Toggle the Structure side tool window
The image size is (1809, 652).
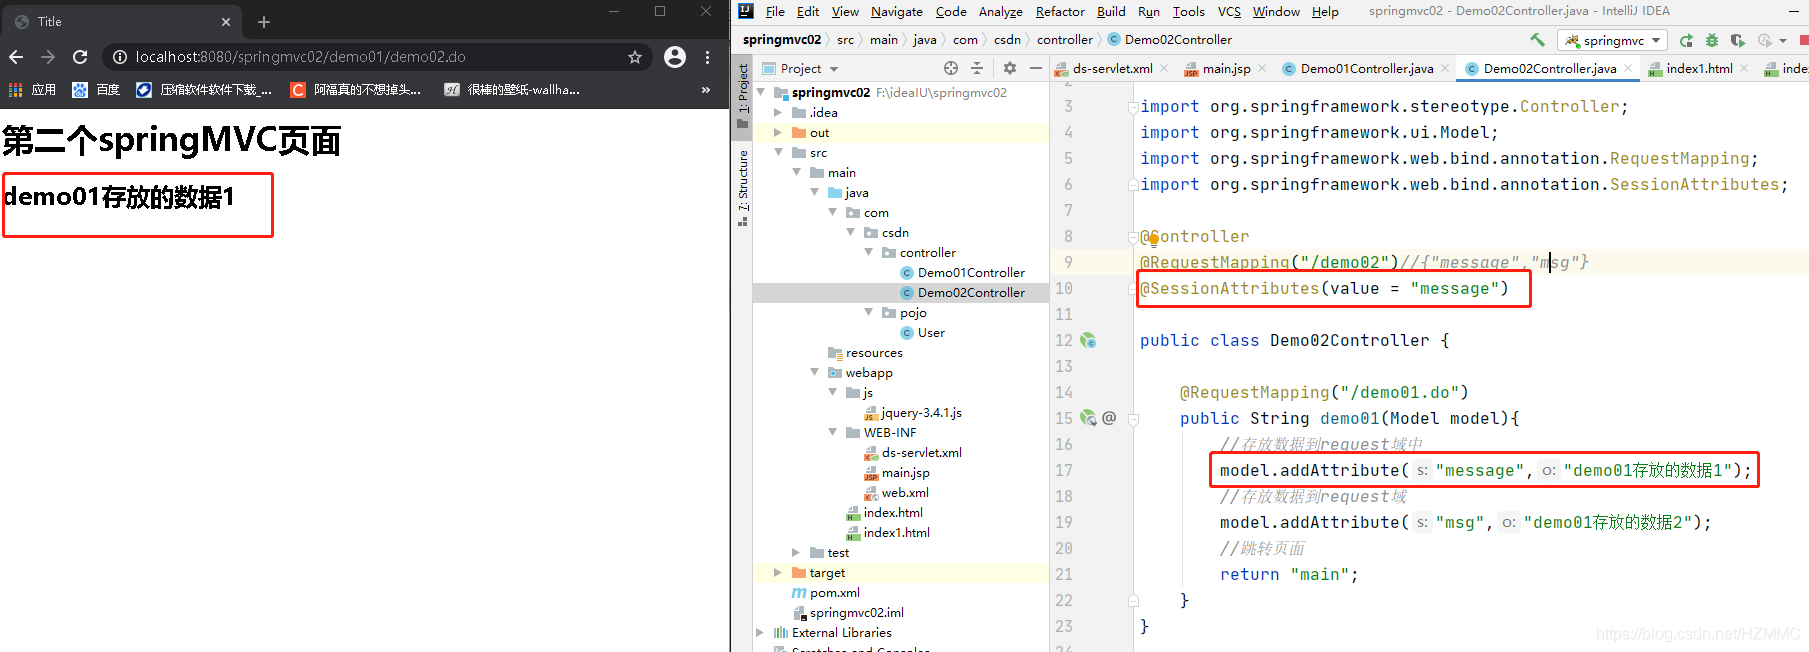[743, 187]
